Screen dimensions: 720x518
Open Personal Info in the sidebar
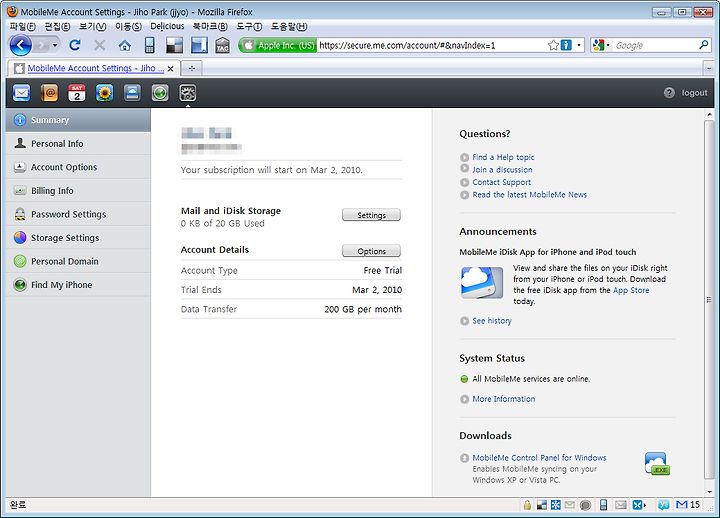(x=78, y=143)
